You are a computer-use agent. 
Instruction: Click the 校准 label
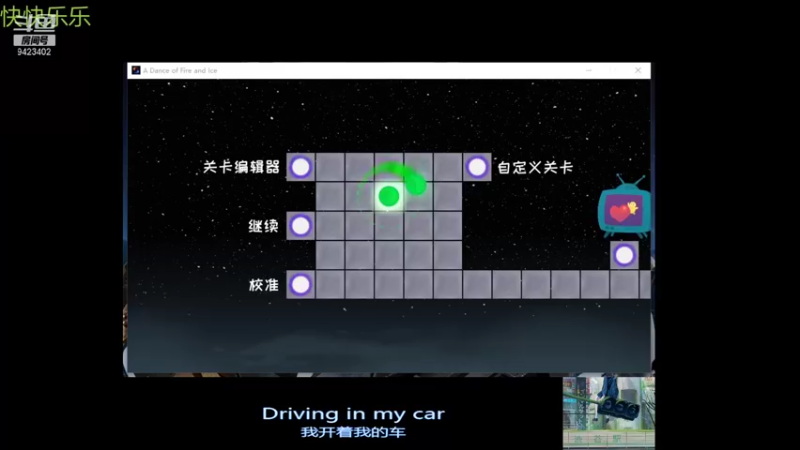[x=264, y=285]
